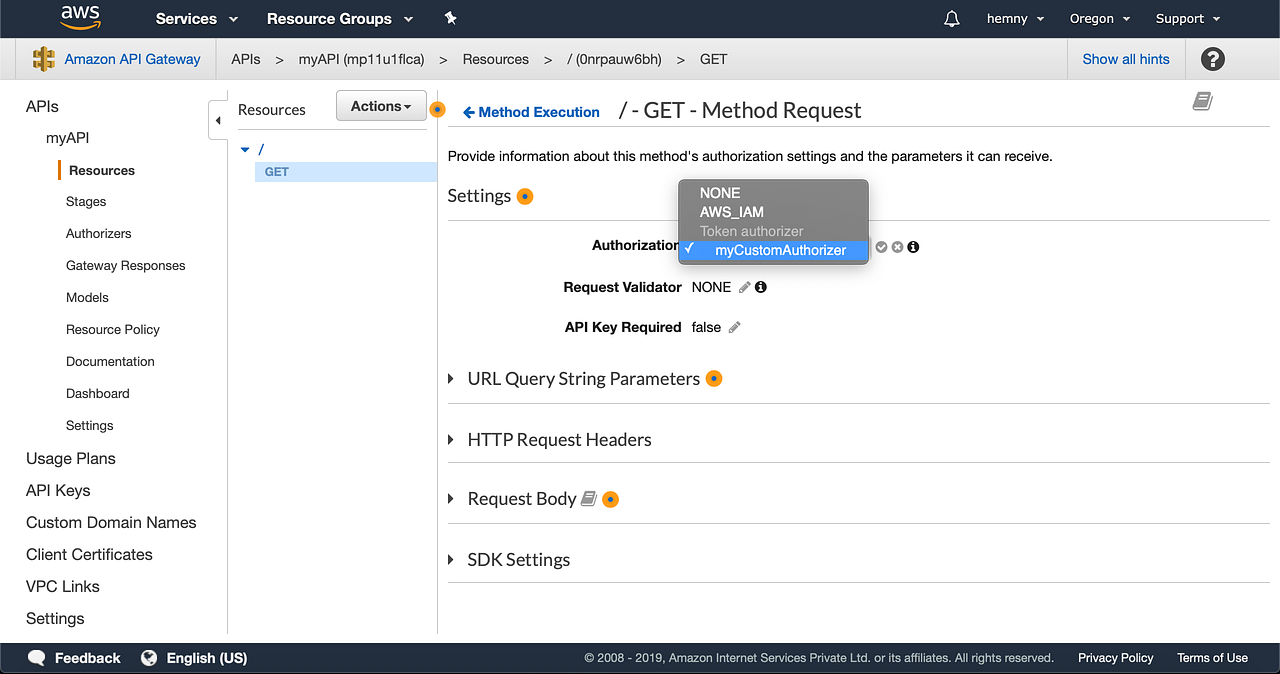1280x674 pixels.
Task: Open notifications via bell icon
Action: [x=951, y=18]
